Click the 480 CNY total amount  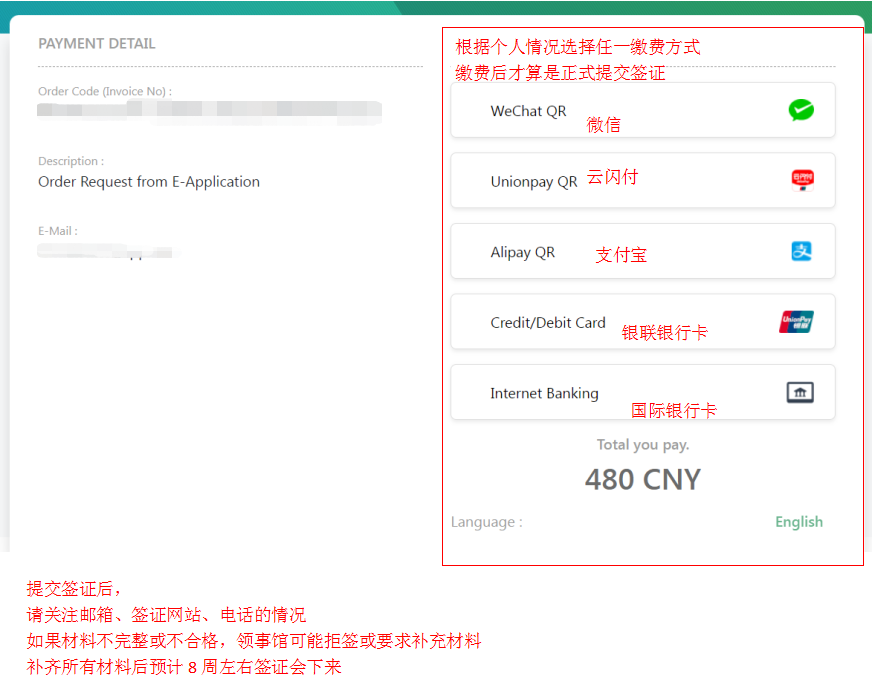click(642, 480)
